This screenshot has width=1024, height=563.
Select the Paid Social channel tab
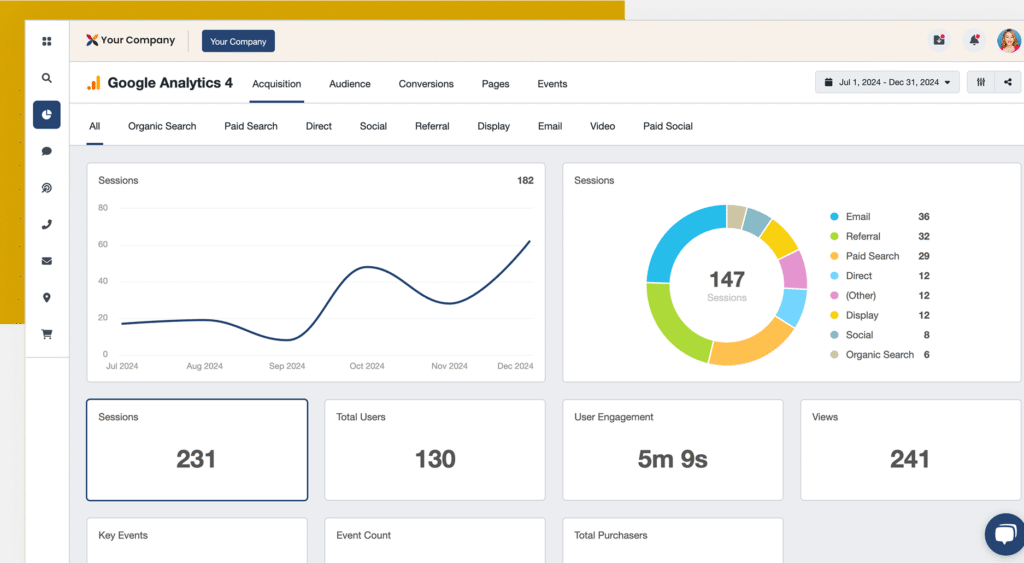[667, 126]
